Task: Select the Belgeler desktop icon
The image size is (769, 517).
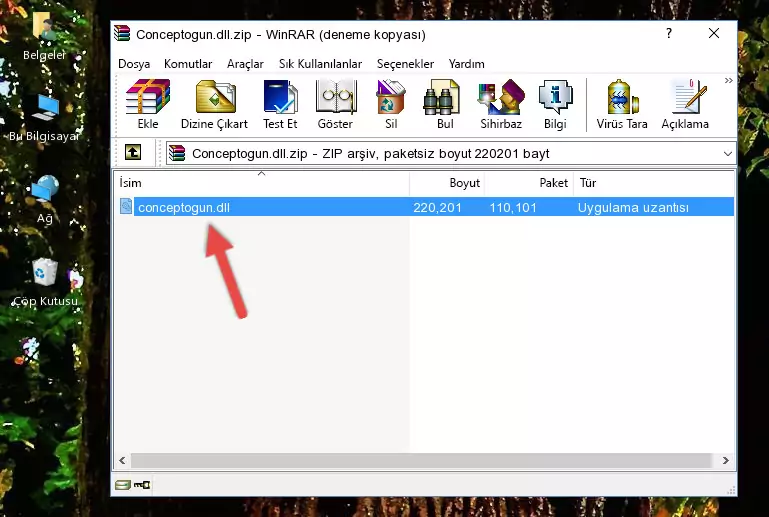Action: 44,36
